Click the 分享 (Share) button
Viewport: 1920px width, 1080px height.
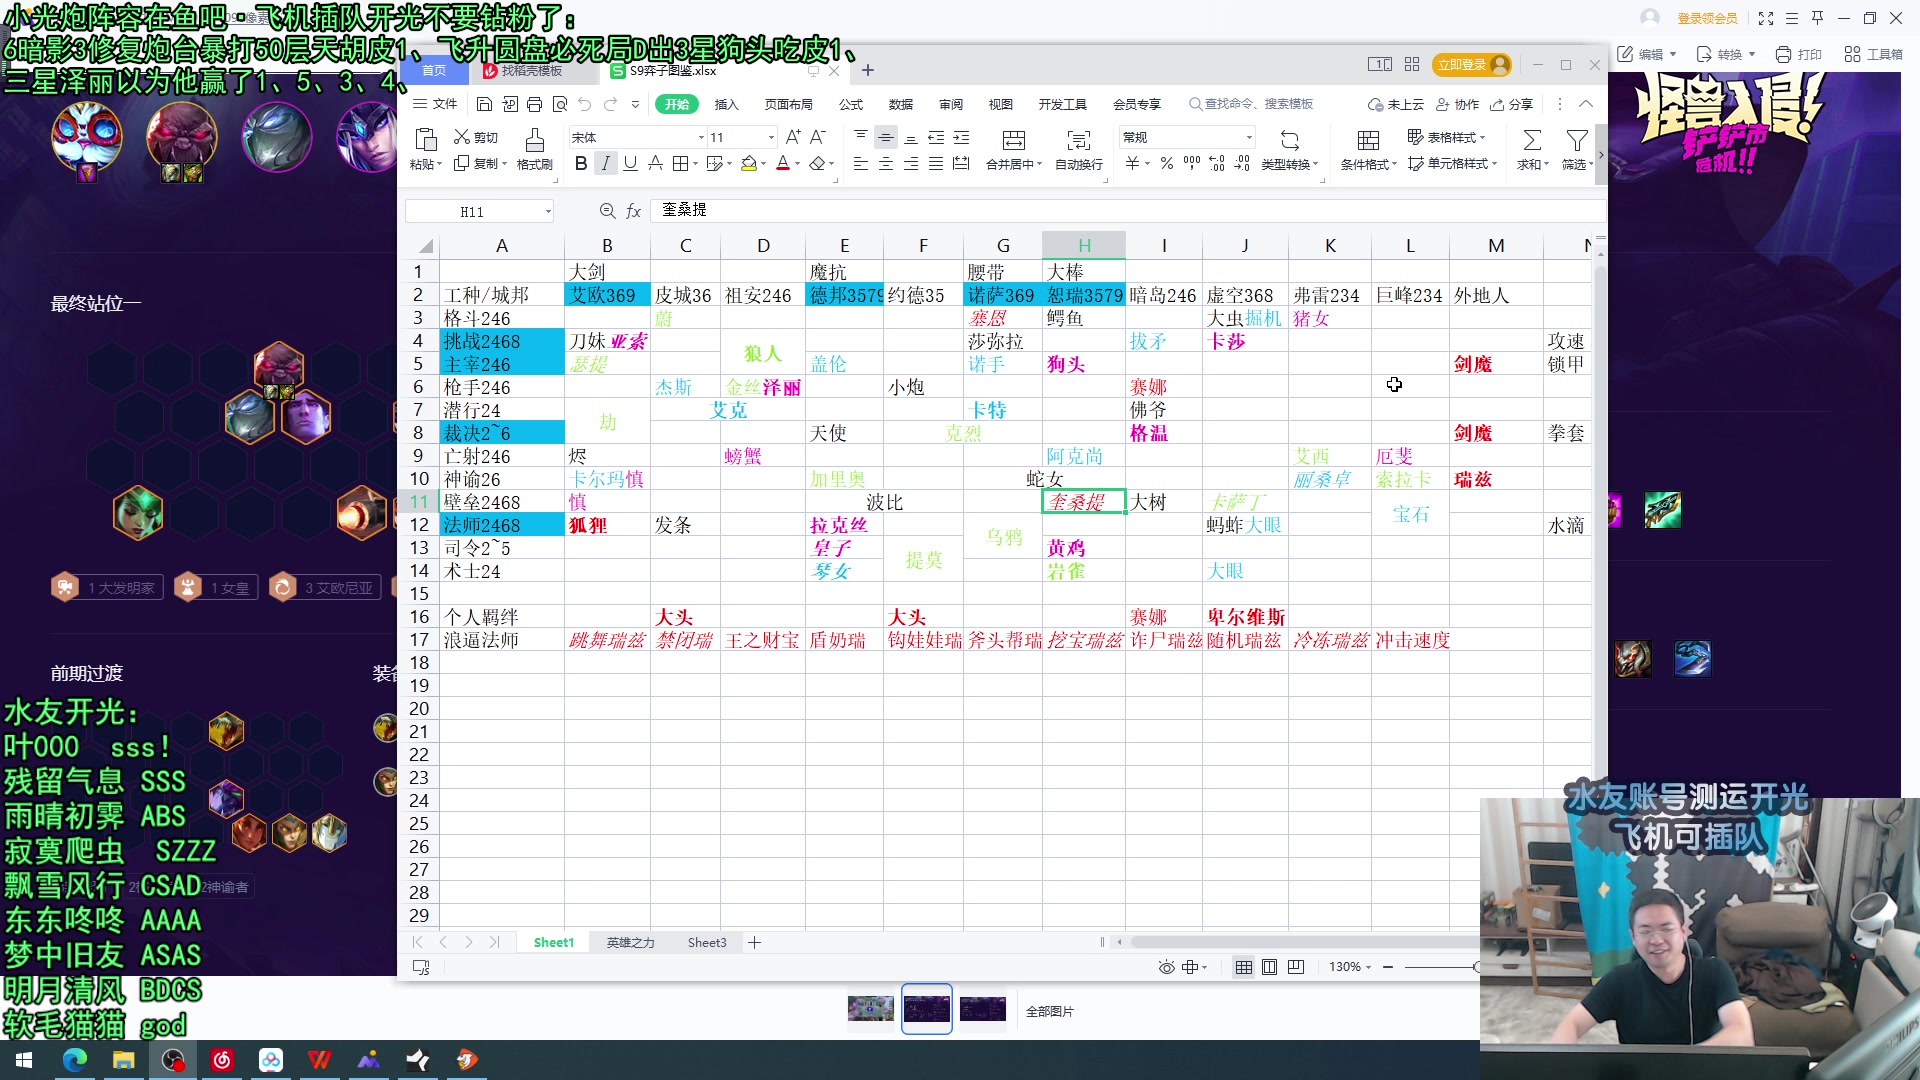tap(1512, 104)
